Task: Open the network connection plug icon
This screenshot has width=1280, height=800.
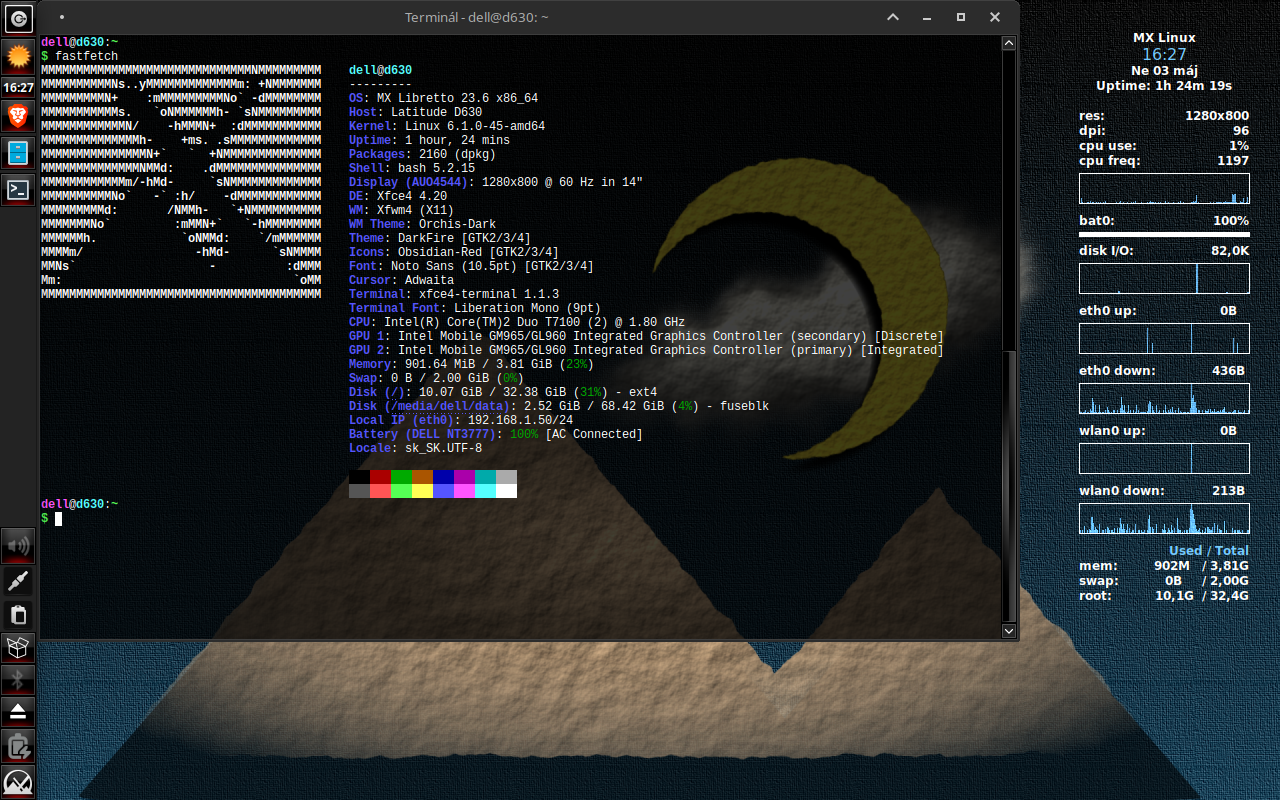Action: 18,581
